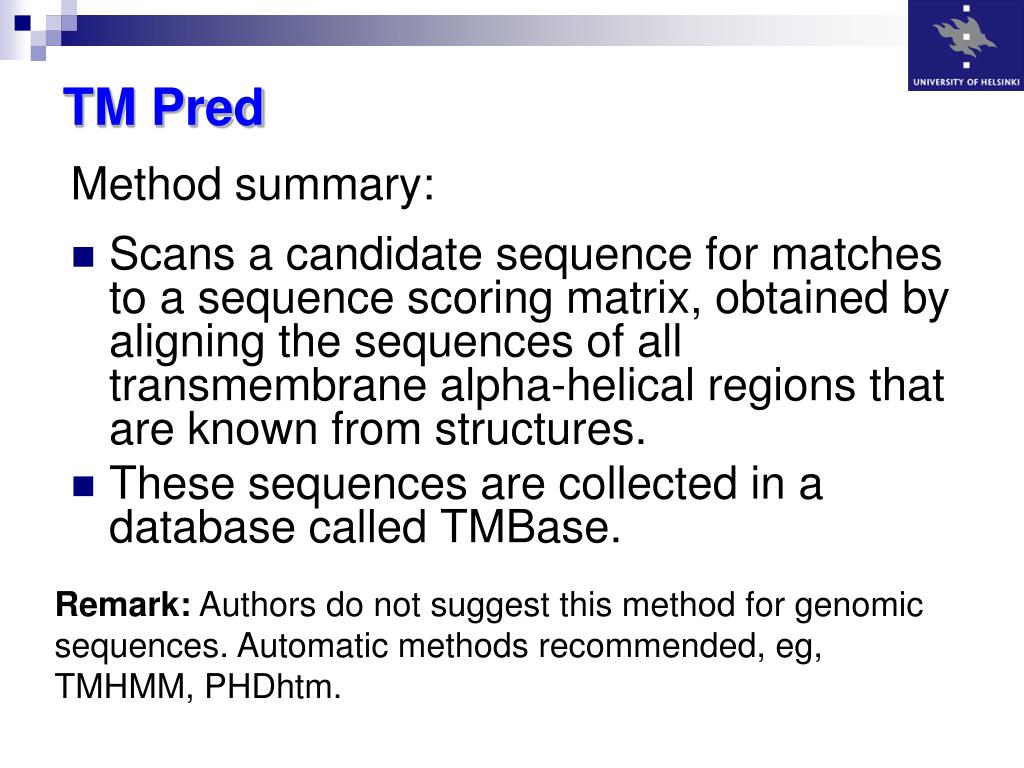Screen dimensions: 1024x768
Task: Click the dark blue square decoration top-left
Action: 23,23
